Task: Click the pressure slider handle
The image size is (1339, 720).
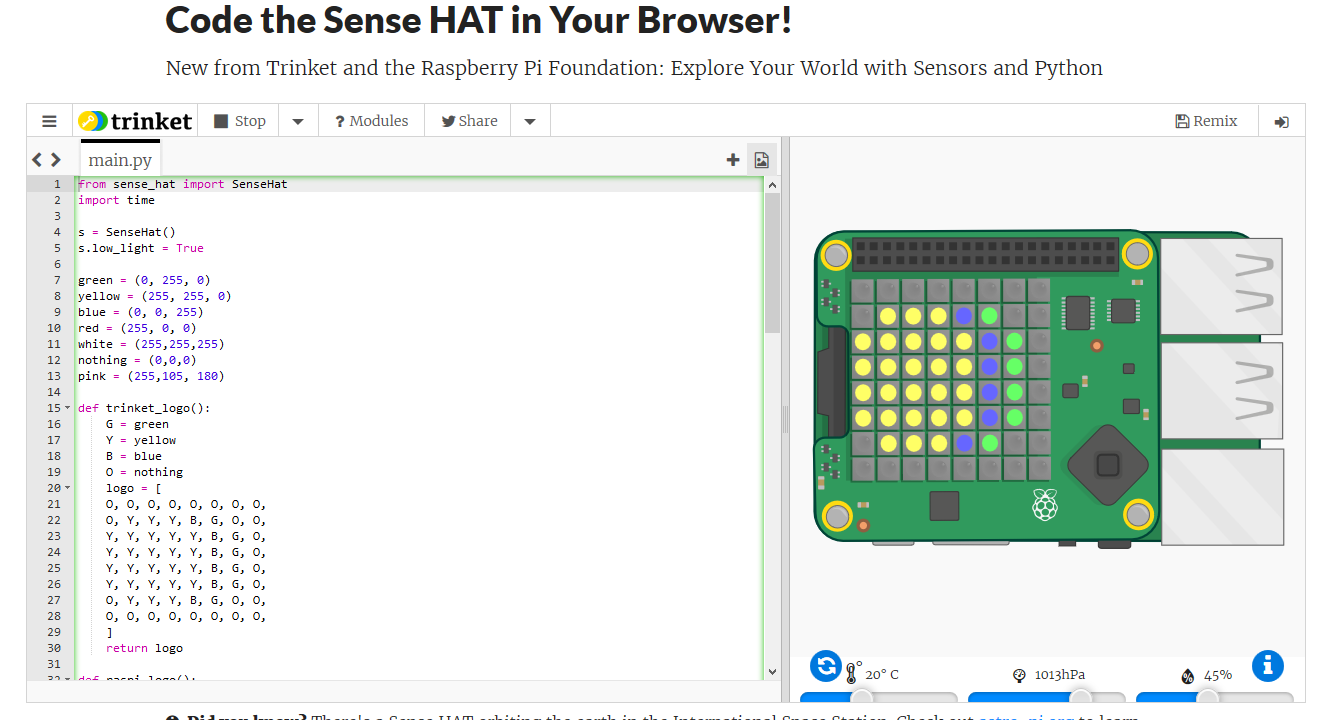Action: 1081,698
